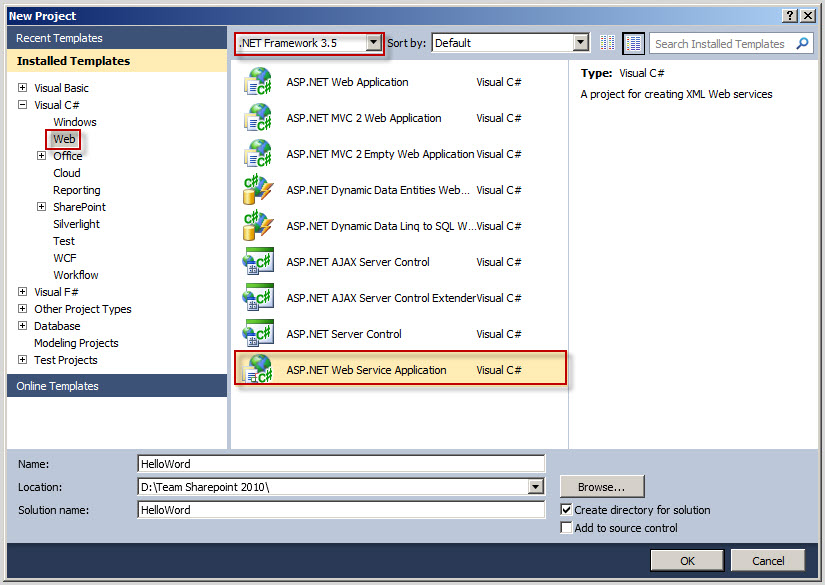Switch to medium icons list view
The image size is (825, 585).
coord(633,43)
